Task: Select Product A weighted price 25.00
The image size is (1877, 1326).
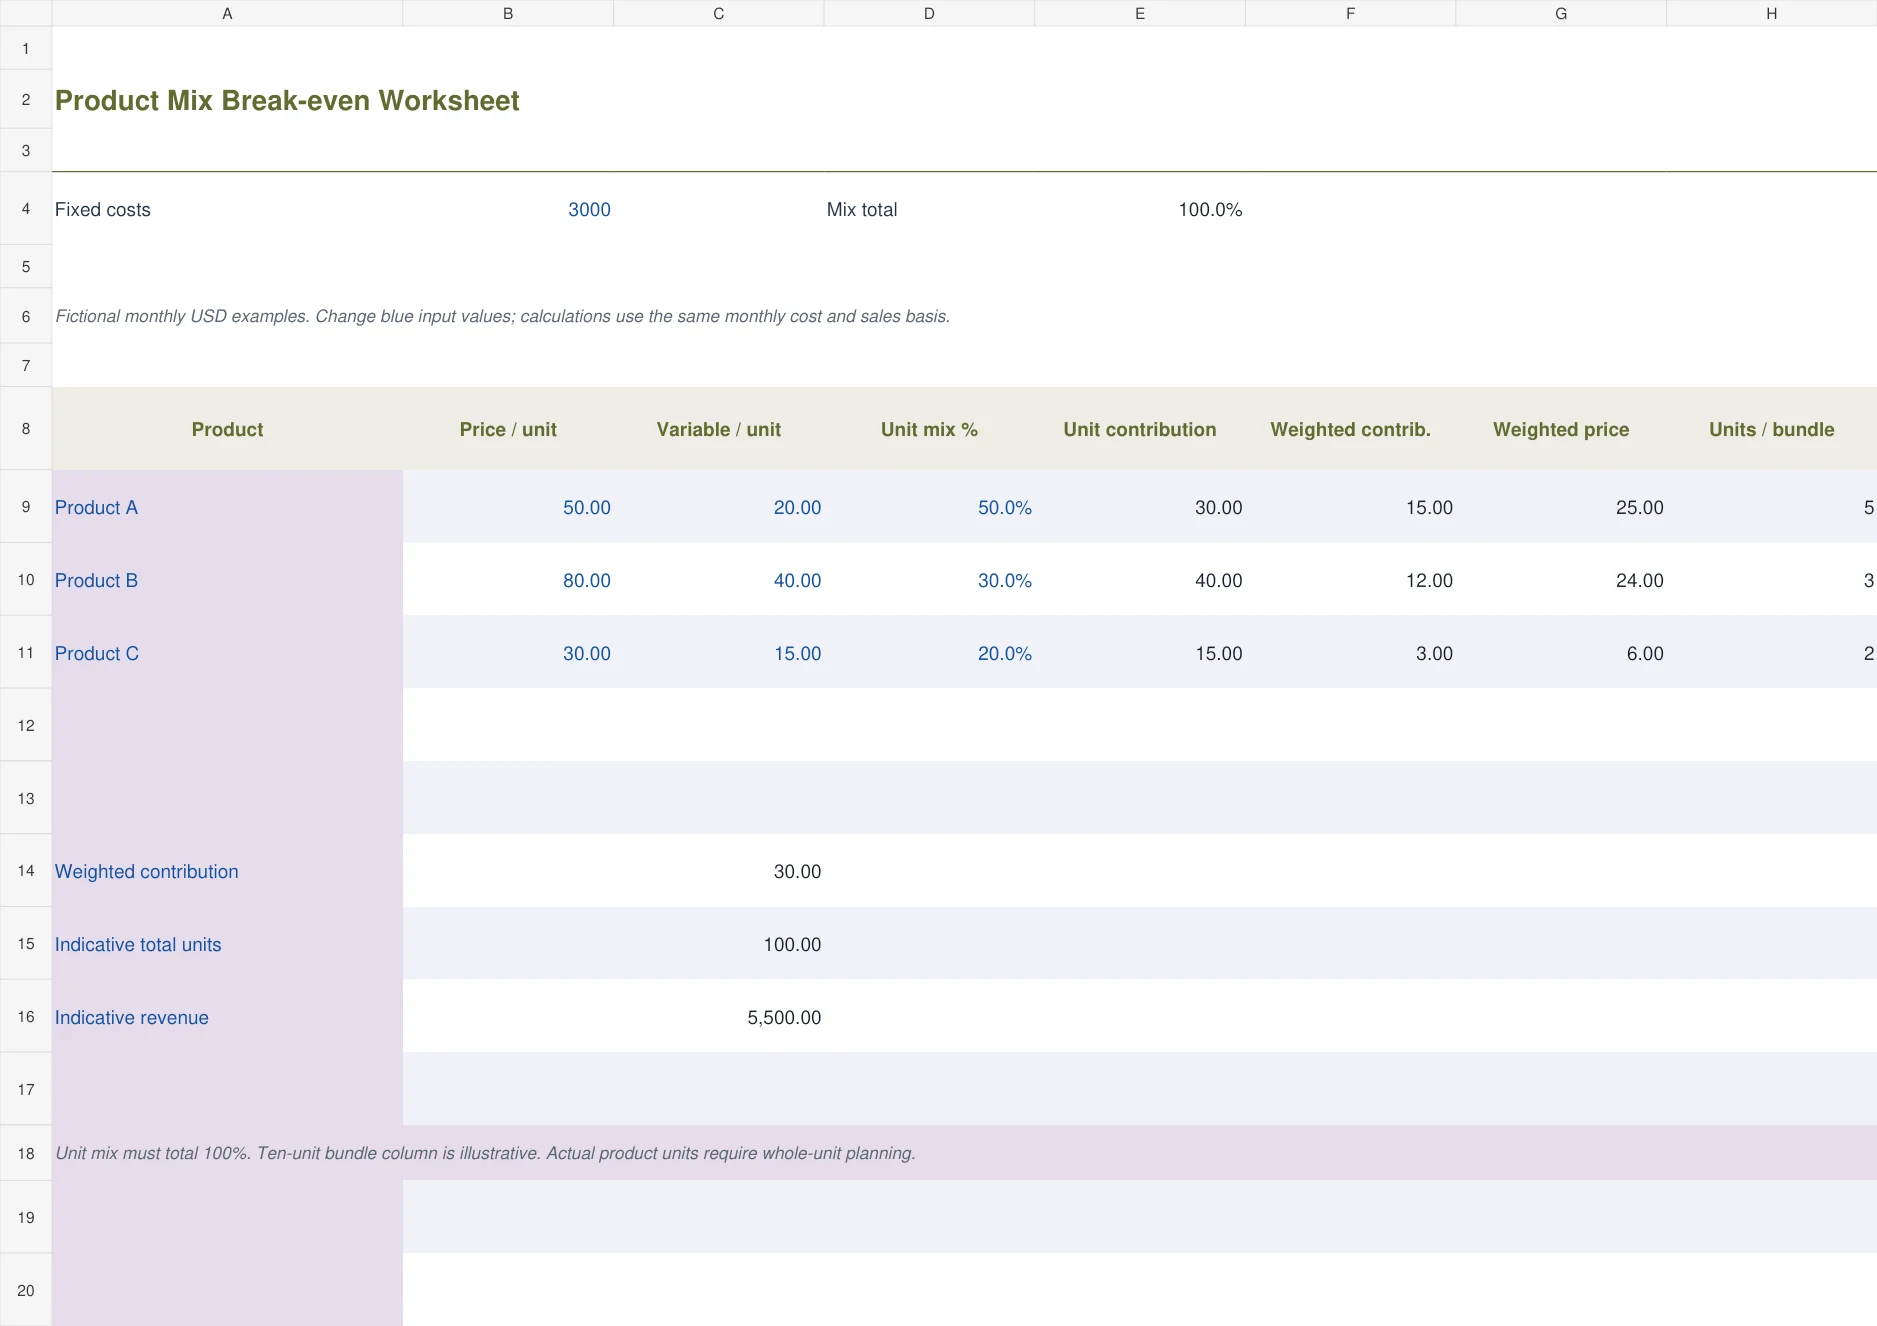Action: [x=1561, y=507]
